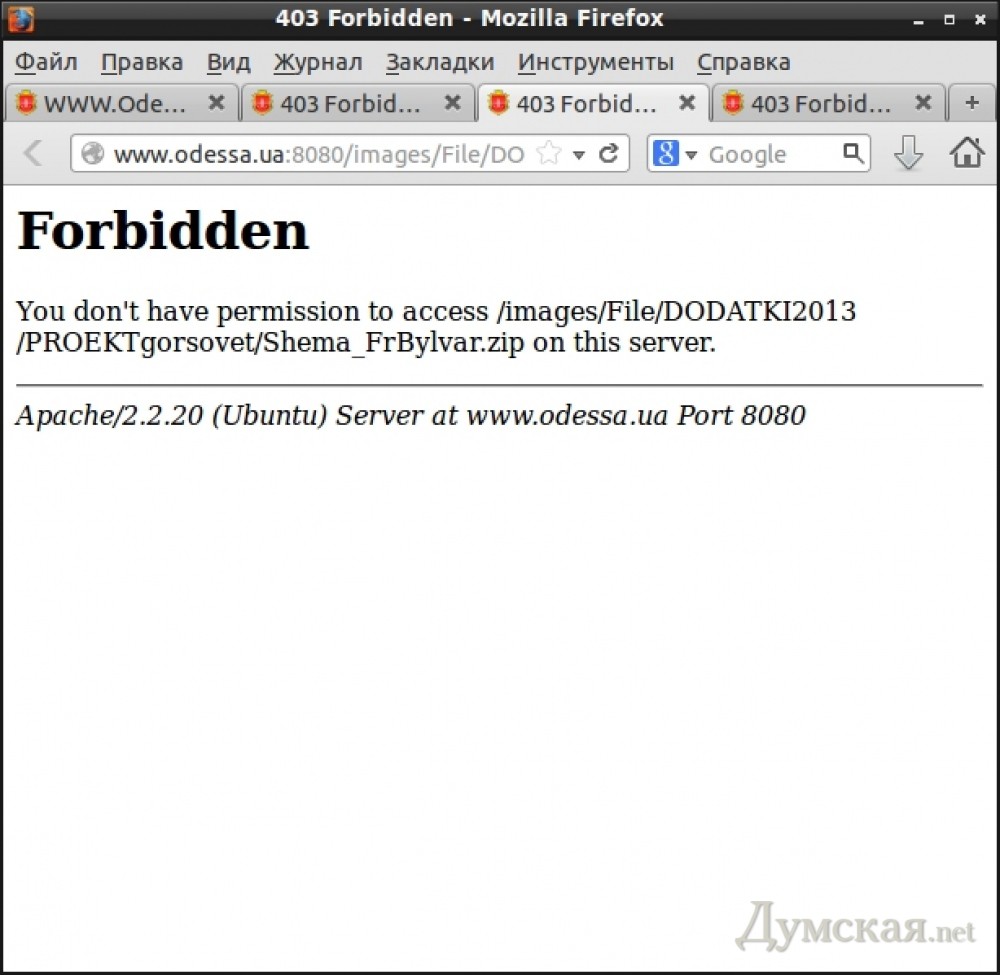This screenshot has width=1000, height=975.
Task: Open the Закладки menu
Action: pos(440,62)
